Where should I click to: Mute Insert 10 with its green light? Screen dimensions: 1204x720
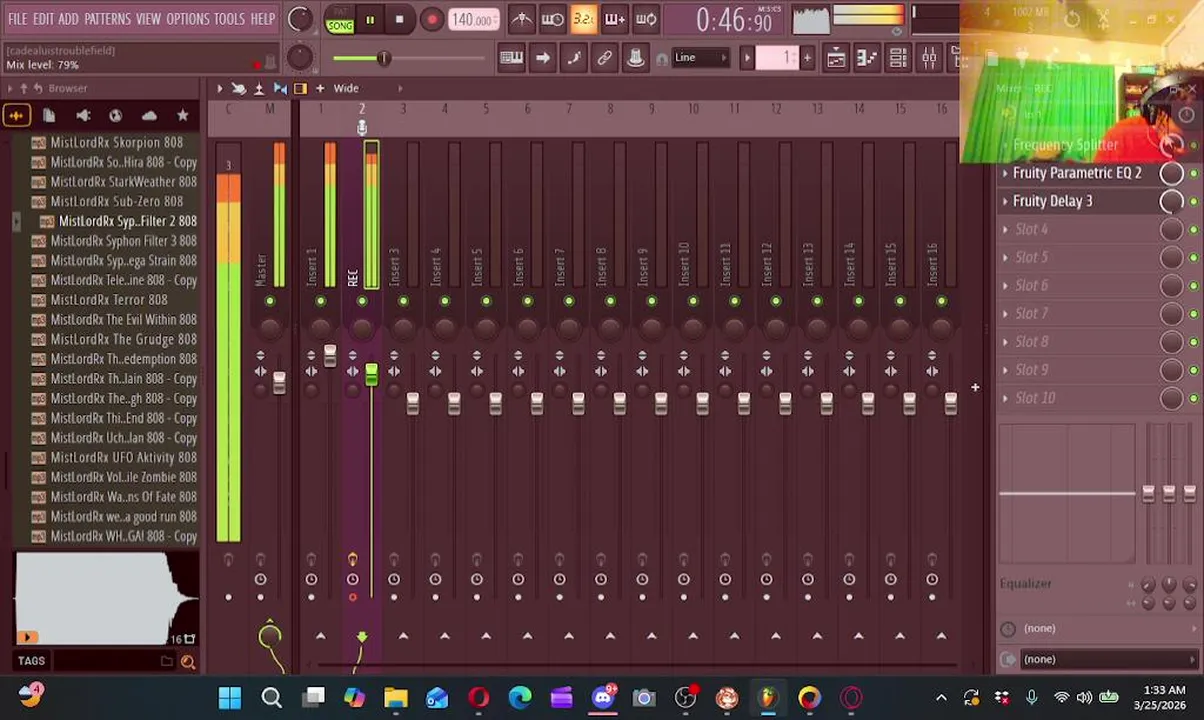(693, 301)
